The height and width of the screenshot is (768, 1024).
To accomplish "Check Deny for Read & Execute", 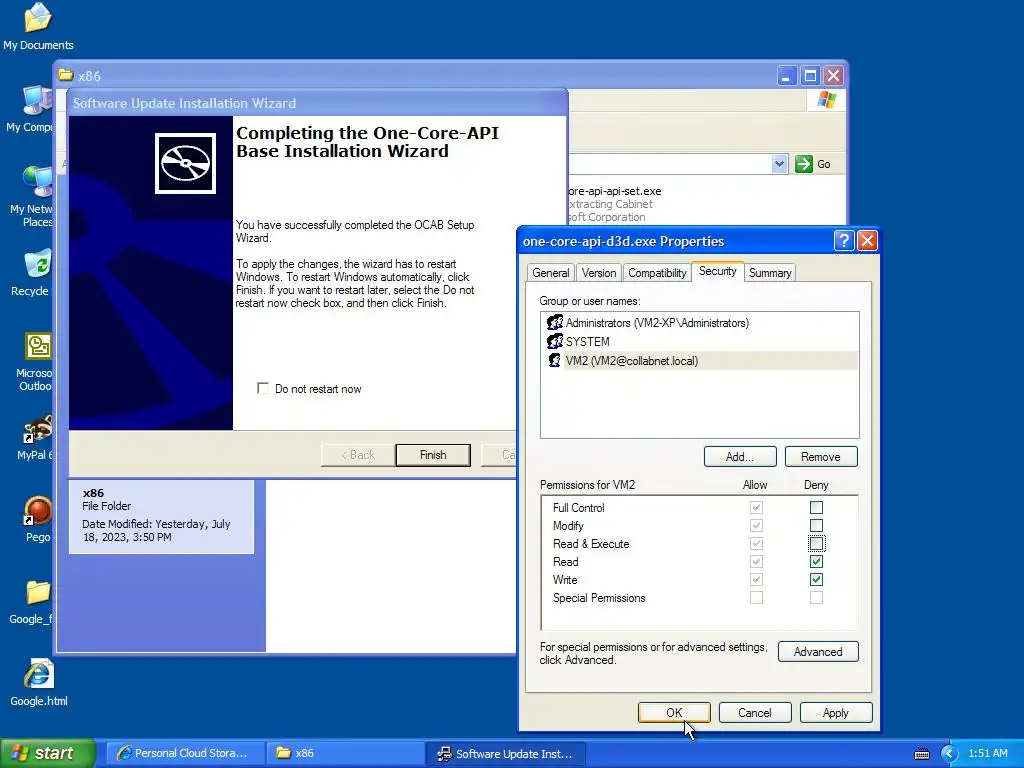I will click(816, 543).
